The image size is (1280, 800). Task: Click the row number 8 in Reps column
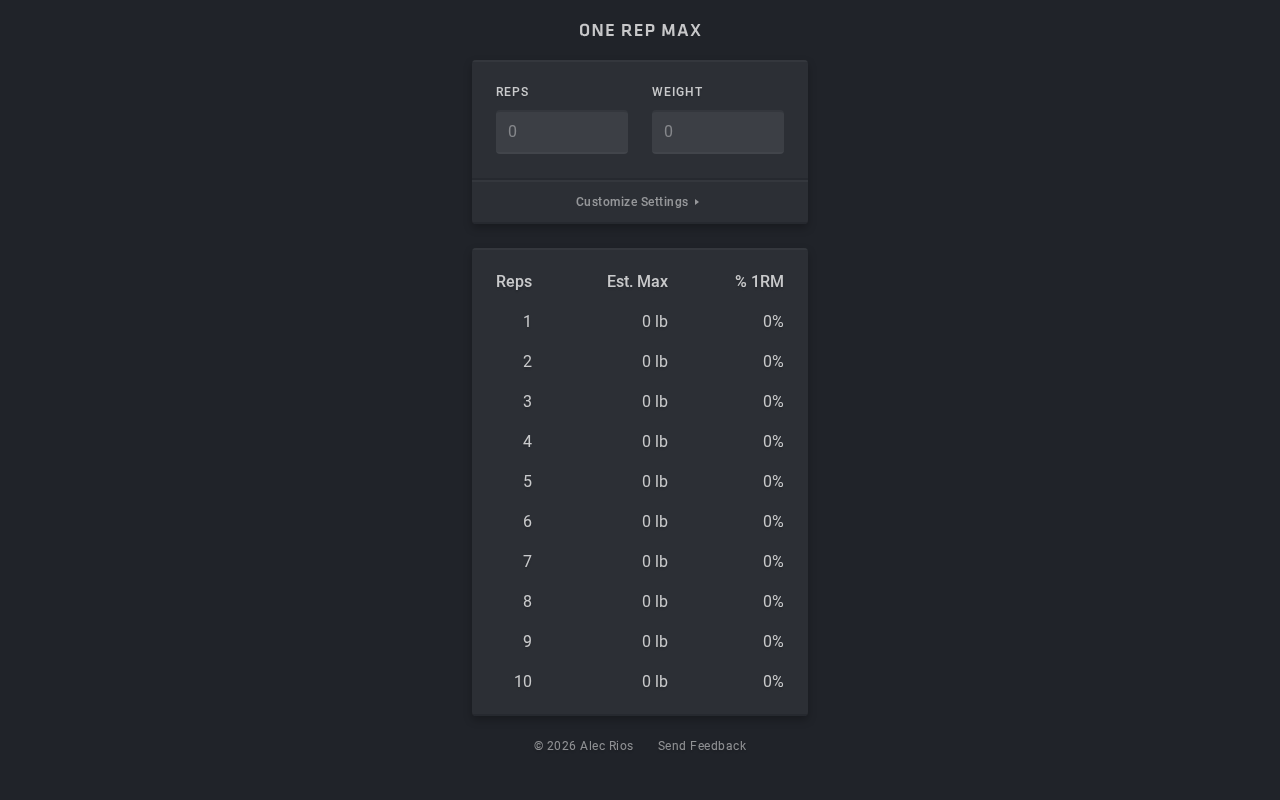coord(527,602)
